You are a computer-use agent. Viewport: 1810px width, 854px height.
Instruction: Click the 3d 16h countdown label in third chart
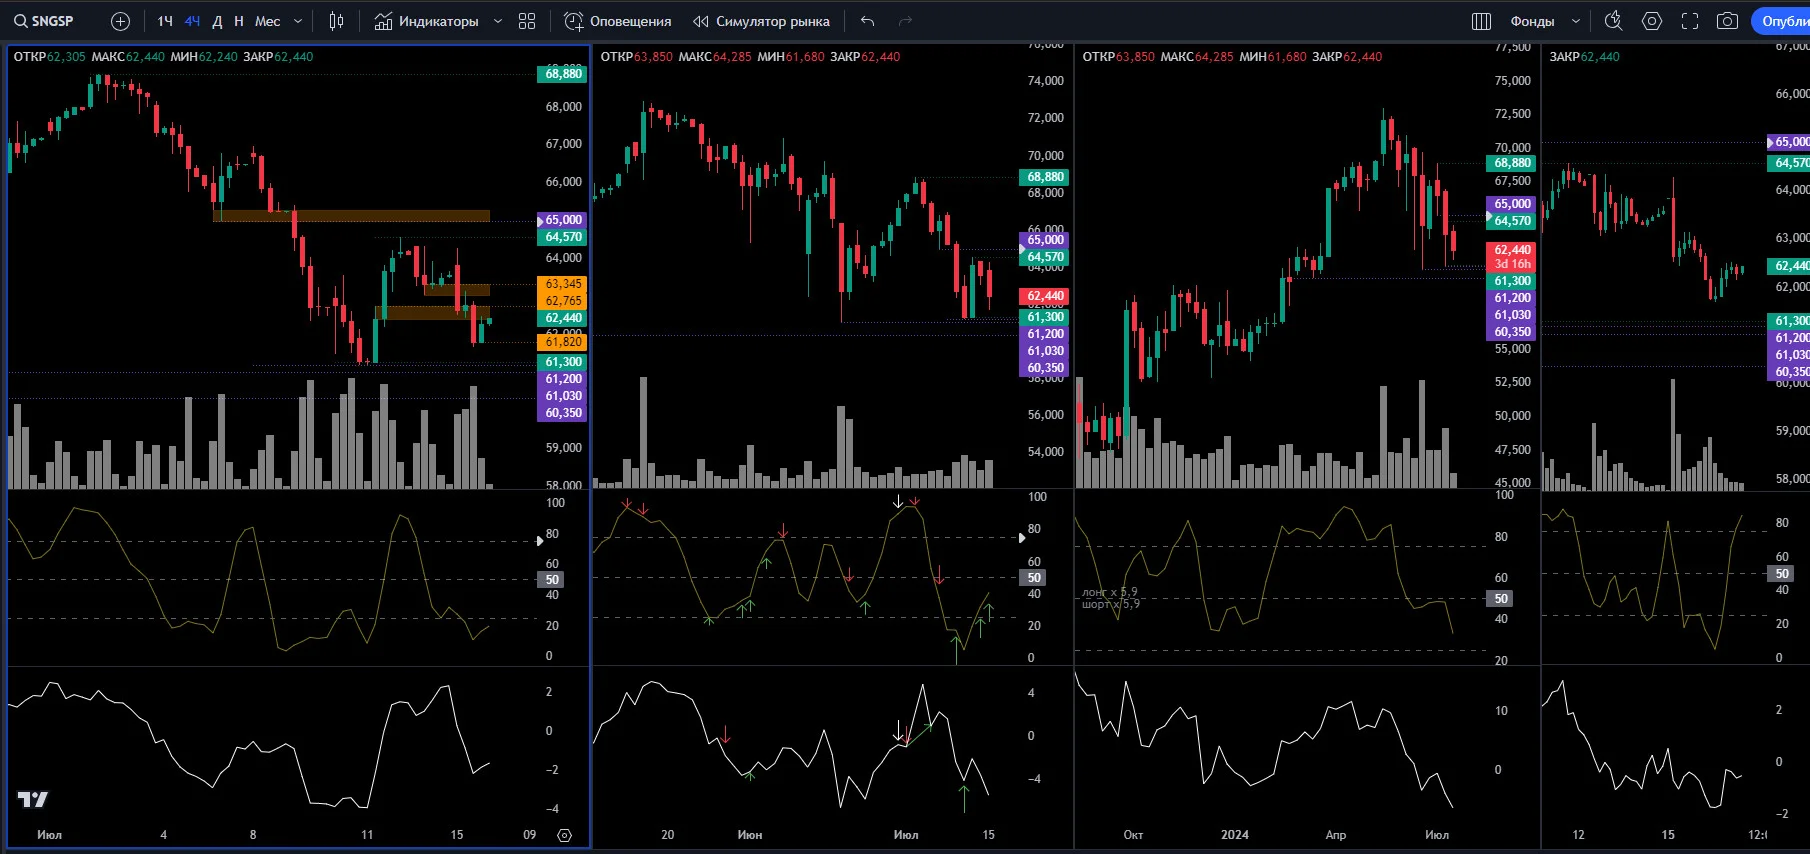(x=1512, y=264)
